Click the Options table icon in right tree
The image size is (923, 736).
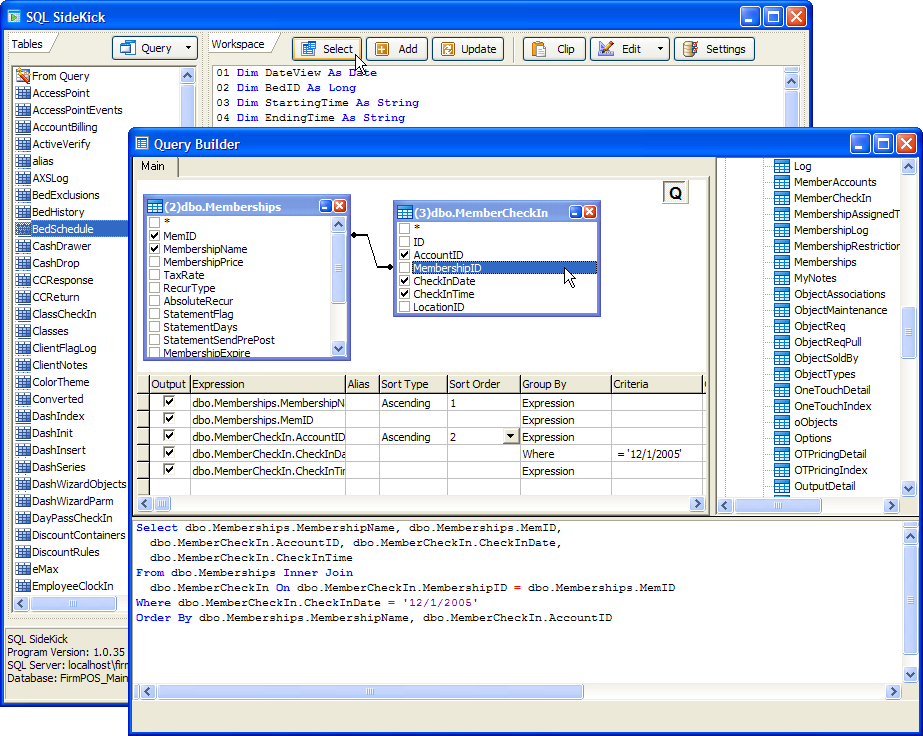tap(782, 438)
